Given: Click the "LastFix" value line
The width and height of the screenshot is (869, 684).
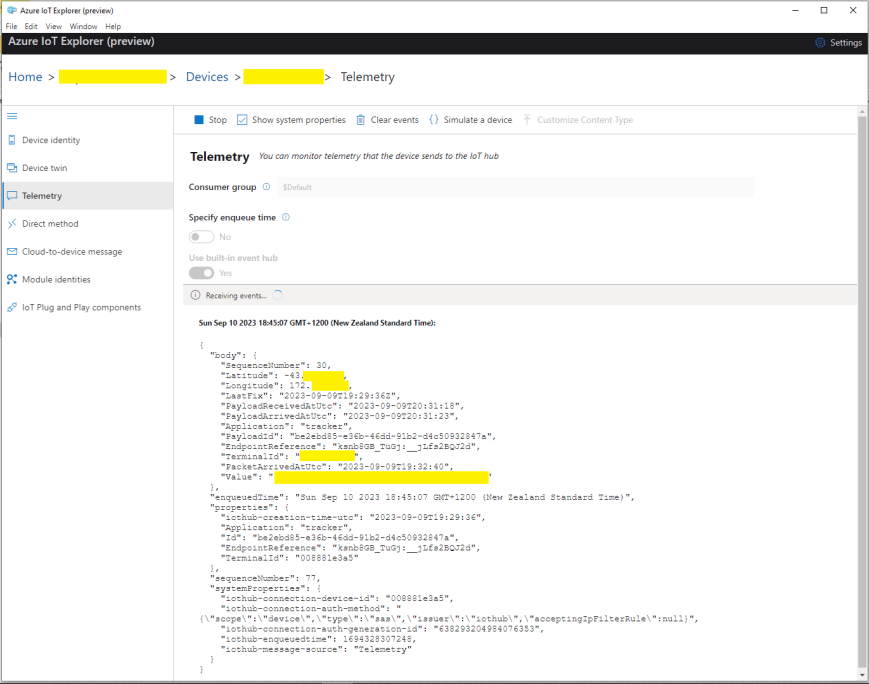Looking at the screenshot, I should [x=310, y=396].
